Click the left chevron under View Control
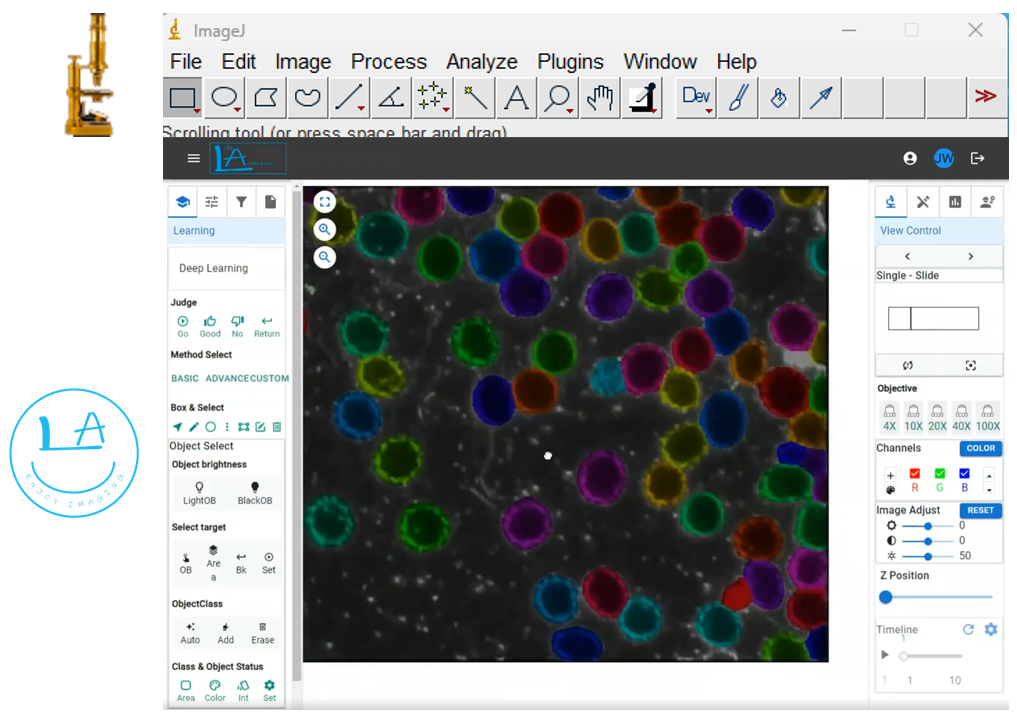The width and height of the screenshot is (1017, 716). coord(907,256)
